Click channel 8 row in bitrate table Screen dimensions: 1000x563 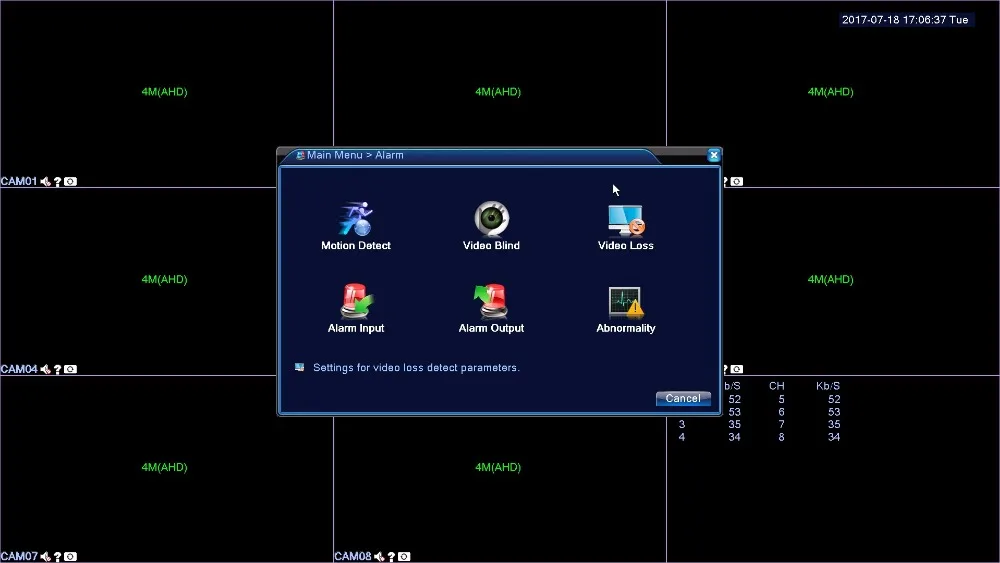click(807, 437)
